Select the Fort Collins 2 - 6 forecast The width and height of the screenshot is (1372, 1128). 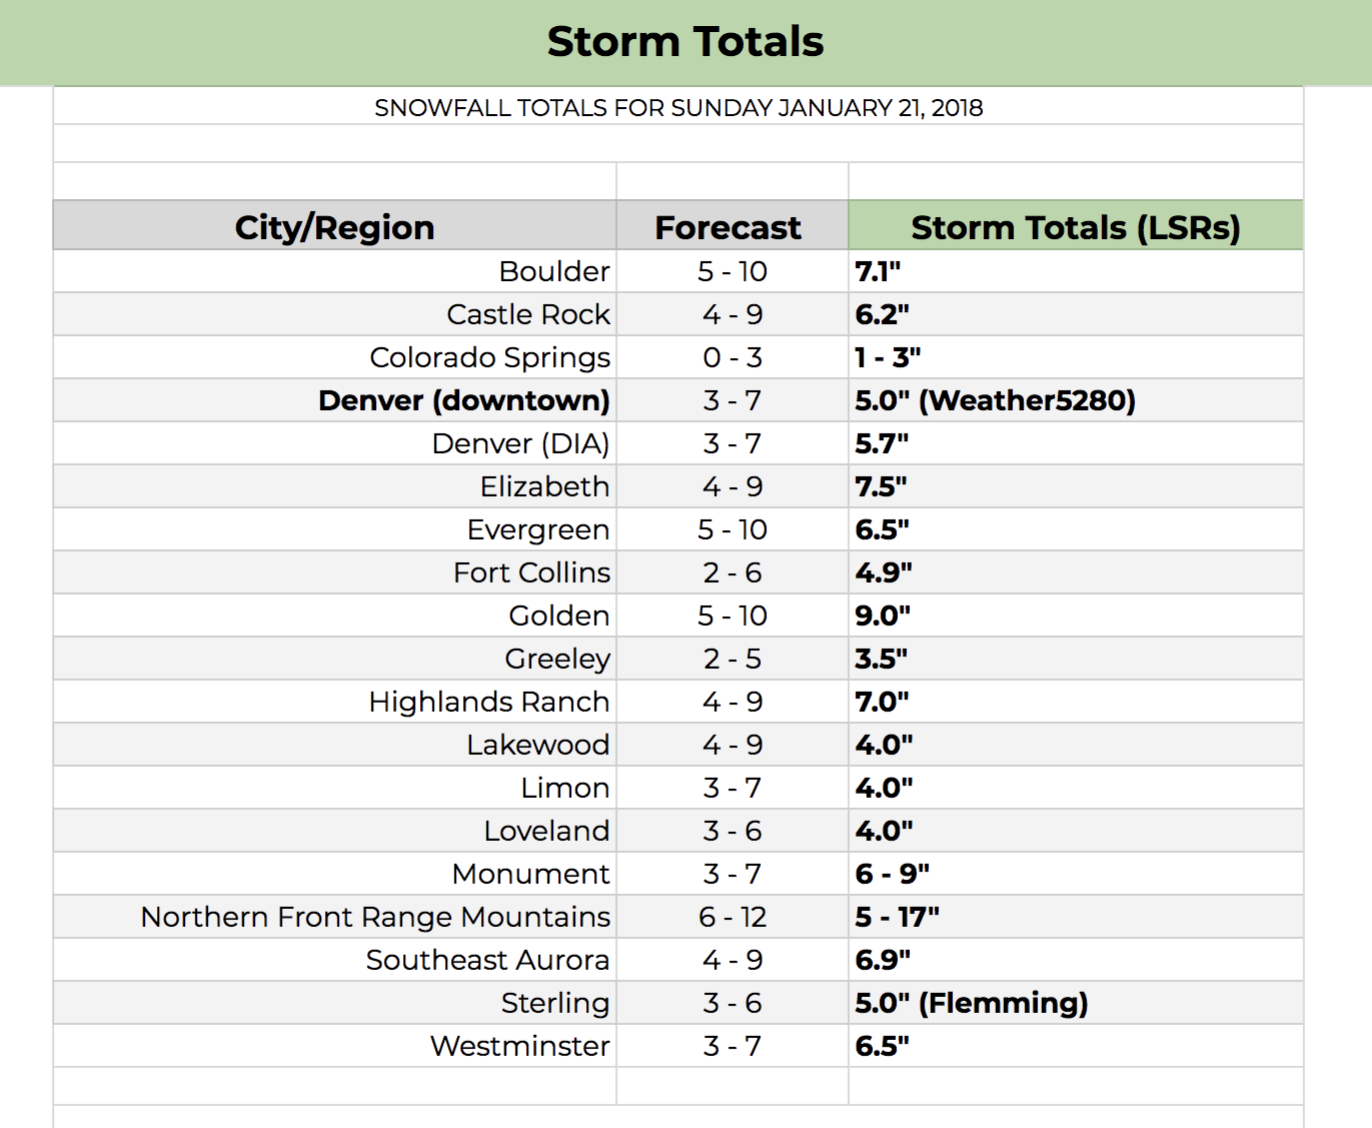(732, 572)
